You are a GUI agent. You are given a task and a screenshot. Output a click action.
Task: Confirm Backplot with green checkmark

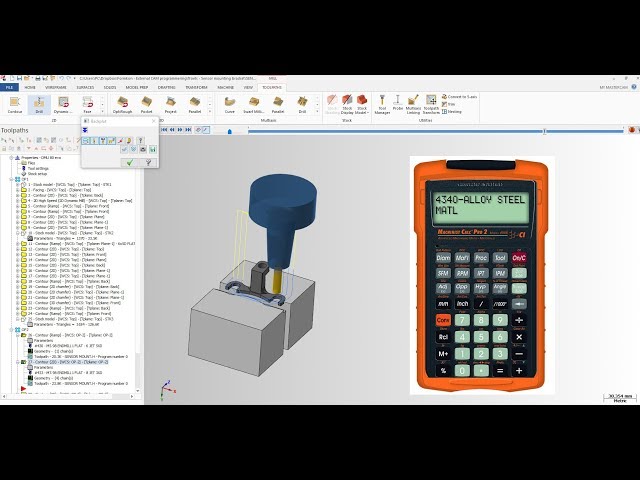(130, 162)
